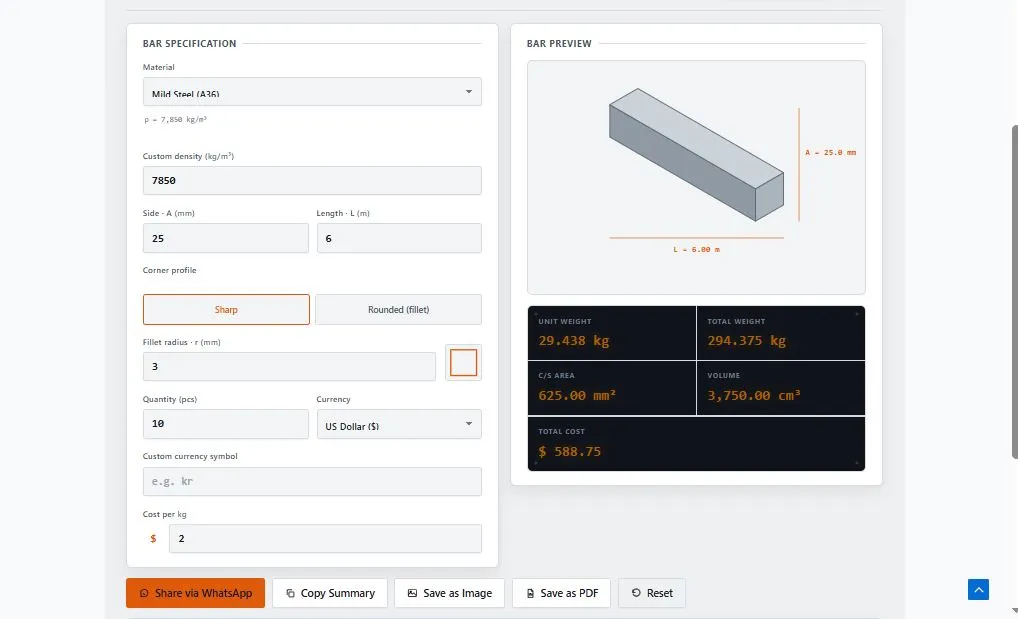
Task: Click the density note 7,850 kg/m³
Action: click(x=175, y=120)
